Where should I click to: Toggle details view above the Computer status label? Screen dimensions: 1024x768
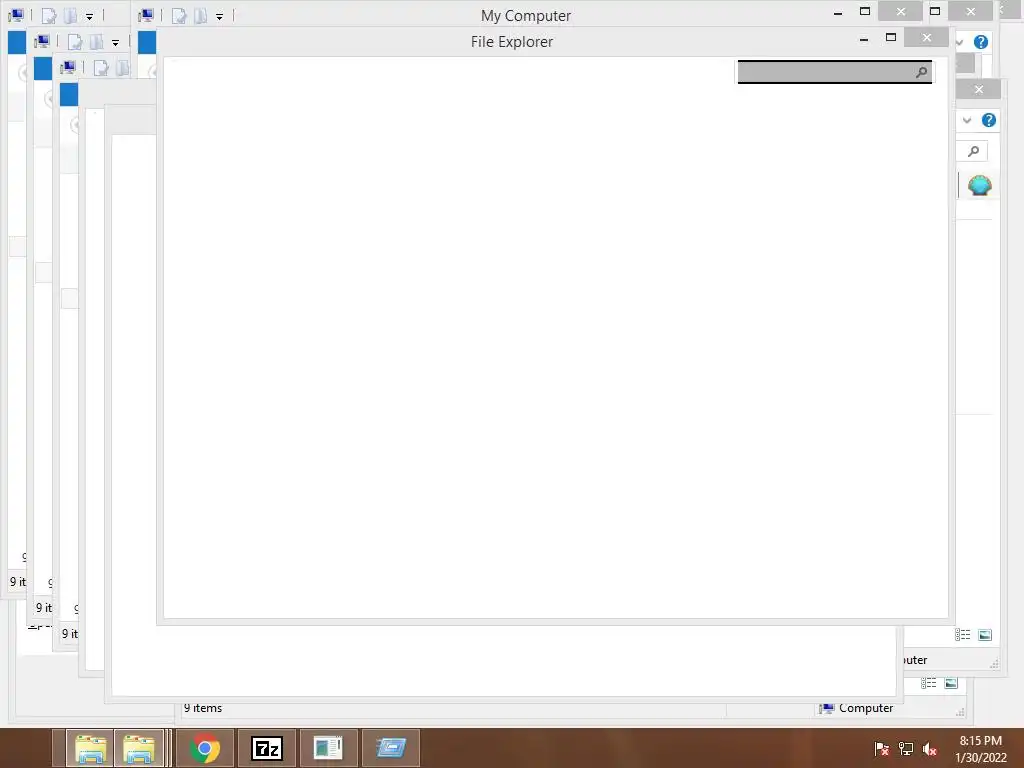click(x=929, y=683)
